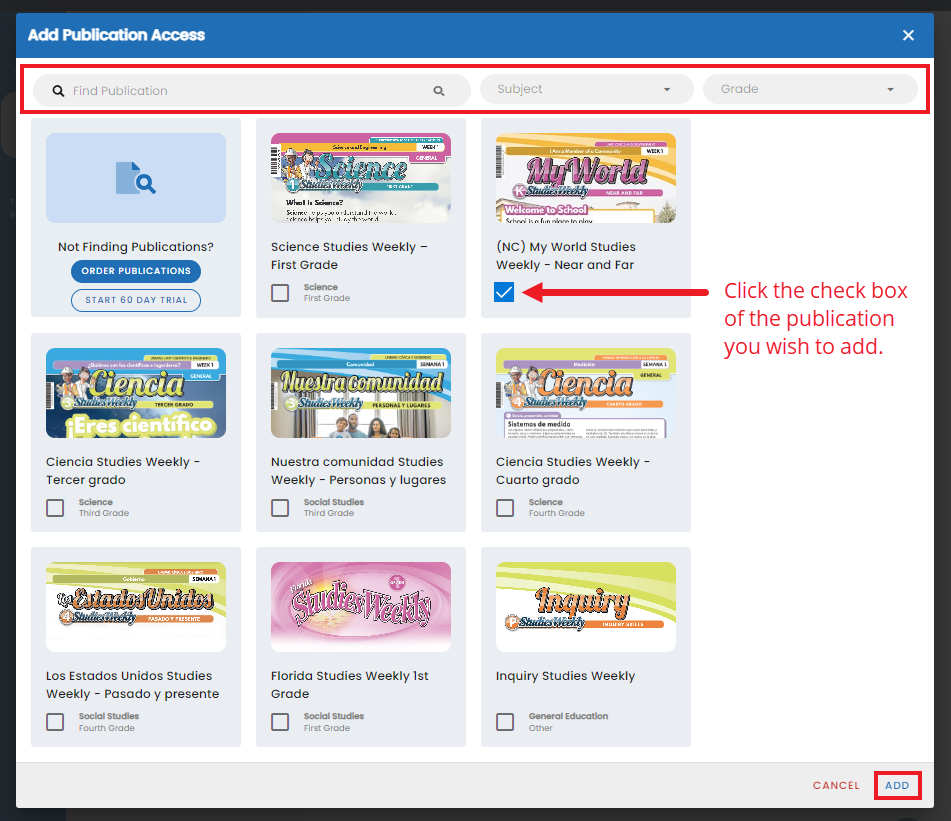This screenshot has height=821, width=951.
Task: Click the title 'Nuestra comunidad Studies Weekly - Personas y lugares'
Action: click(x=358, y=471)
